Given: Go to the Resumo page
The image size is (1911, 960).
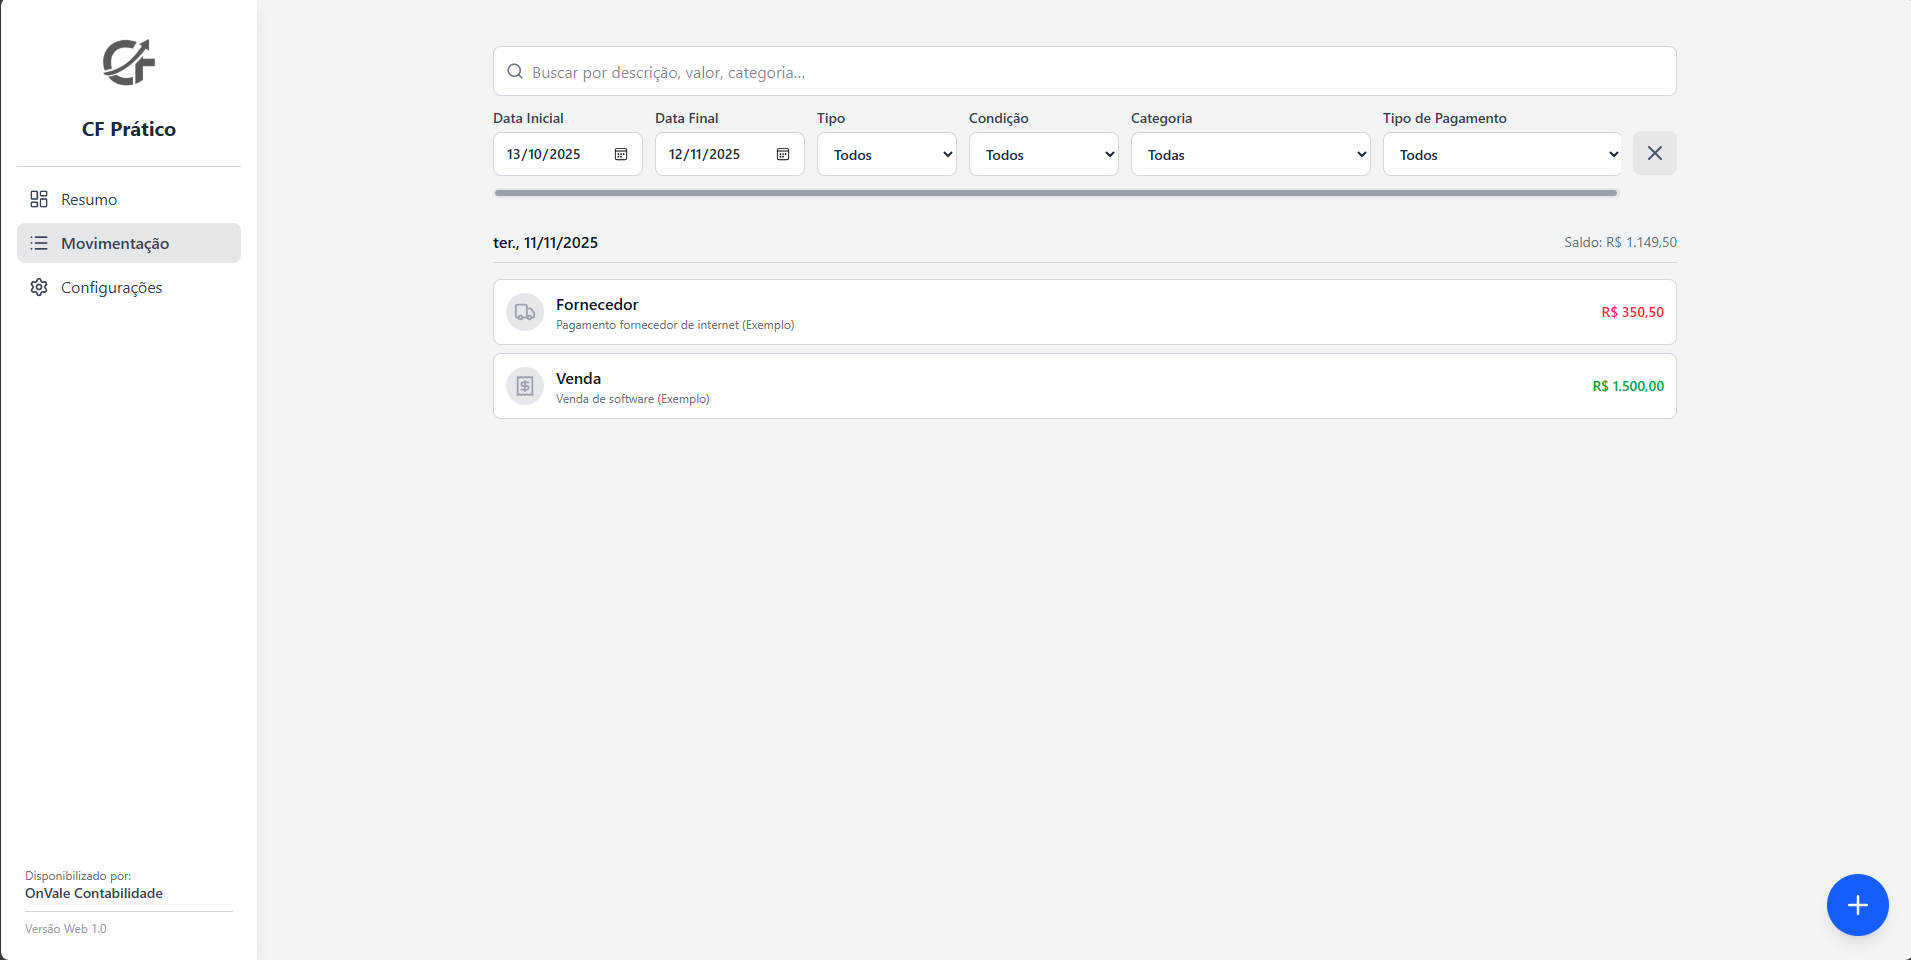Looking at the screenshot, I should 89,199.
